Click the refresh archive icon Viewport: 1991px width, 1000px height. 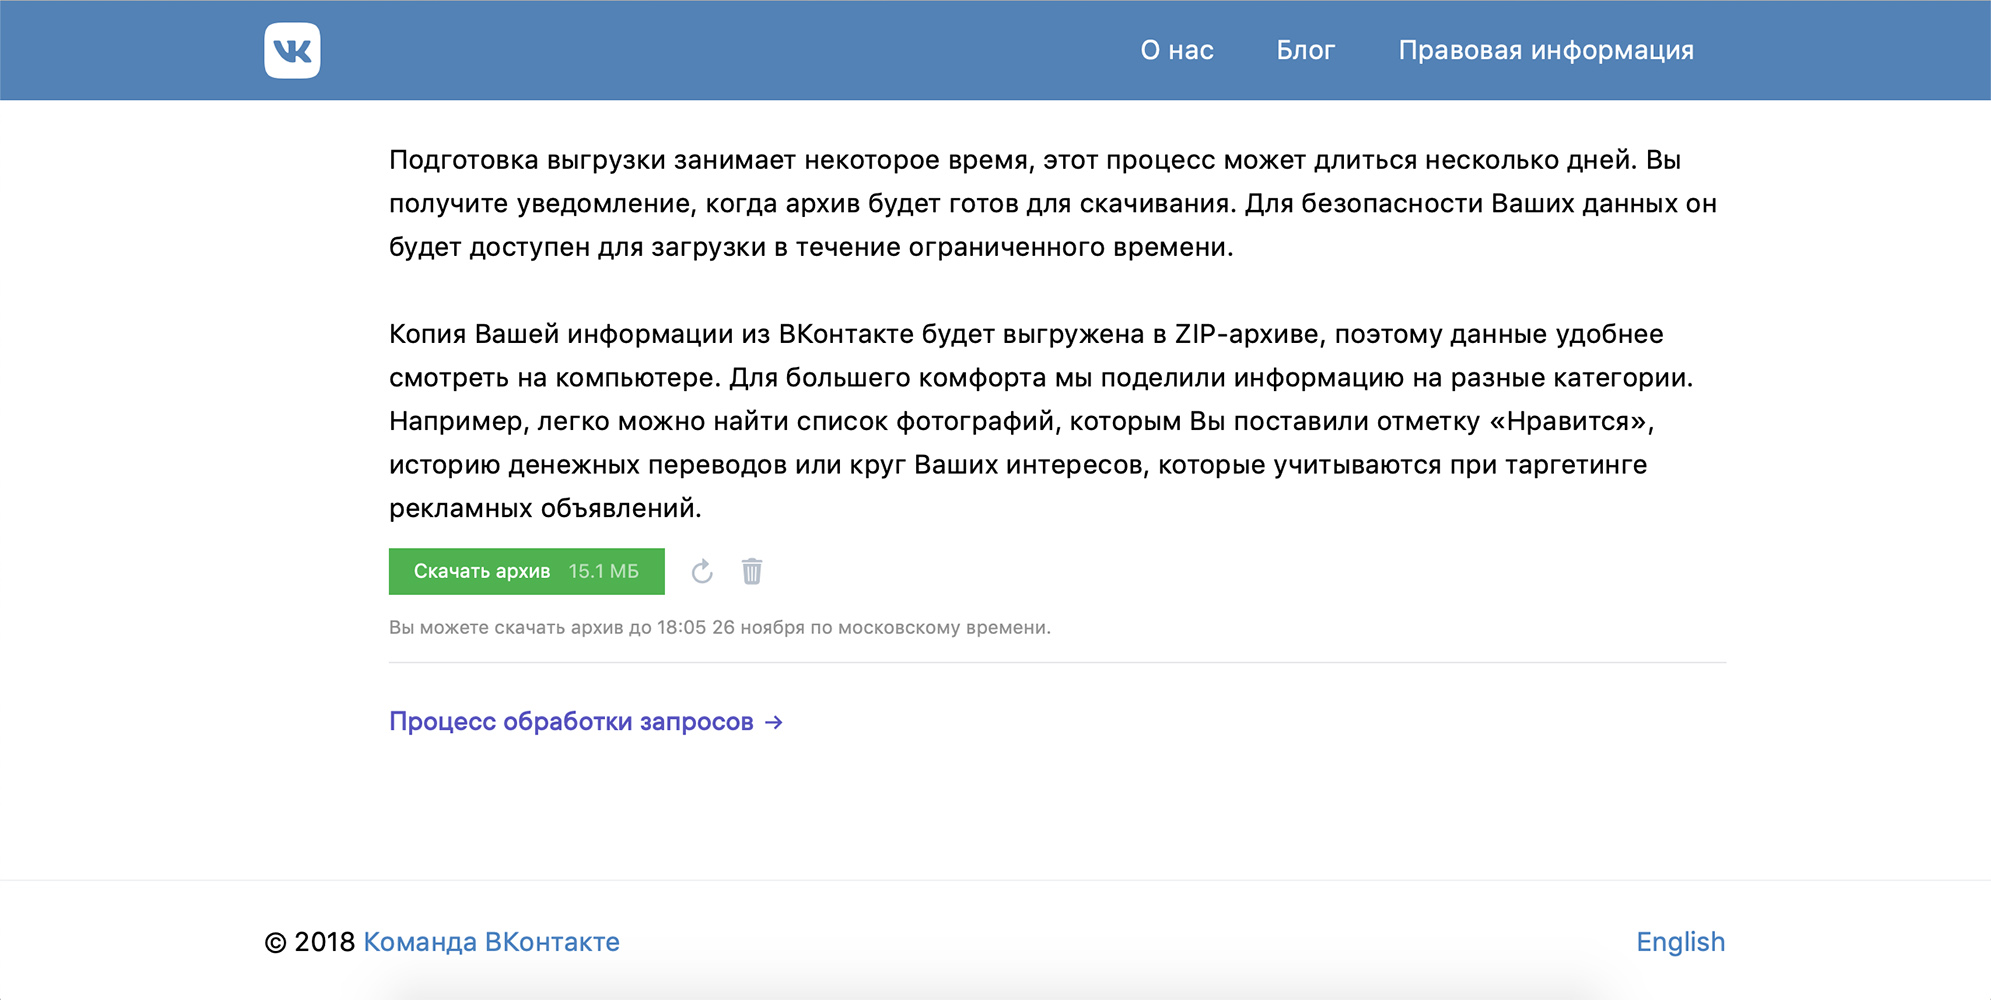pos(702,571)
